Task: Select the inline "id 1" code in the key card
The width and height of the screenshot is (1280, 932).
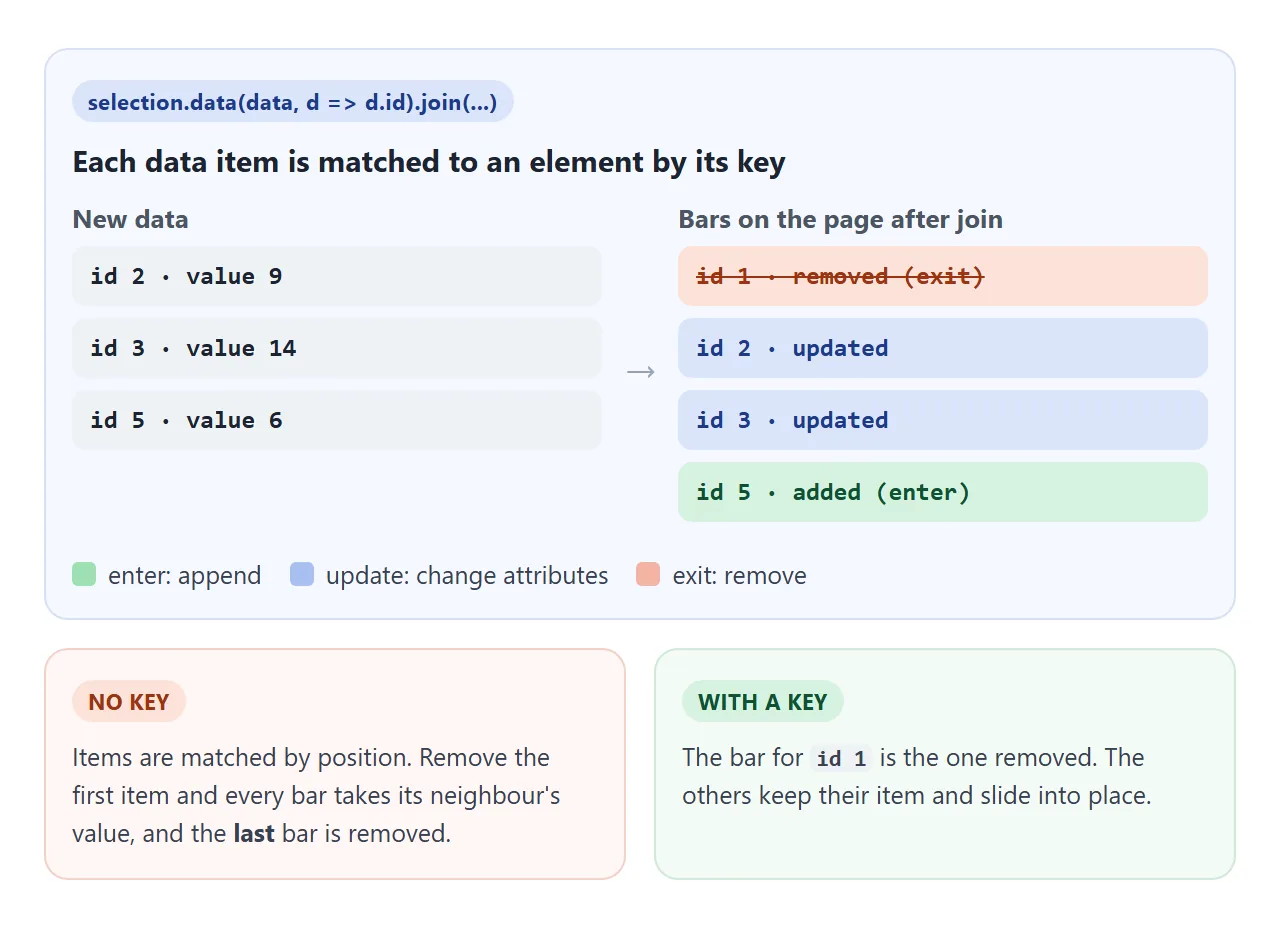Action: coord(841,758)
